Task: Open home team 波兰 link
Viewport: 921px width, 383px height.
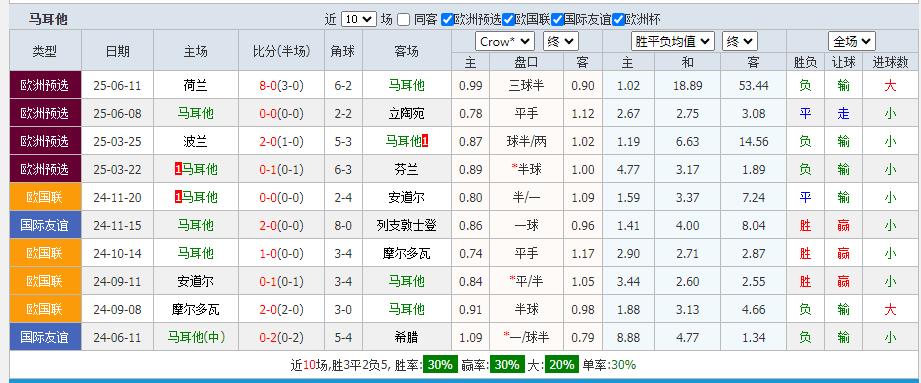Action: (x=196, y=142)
